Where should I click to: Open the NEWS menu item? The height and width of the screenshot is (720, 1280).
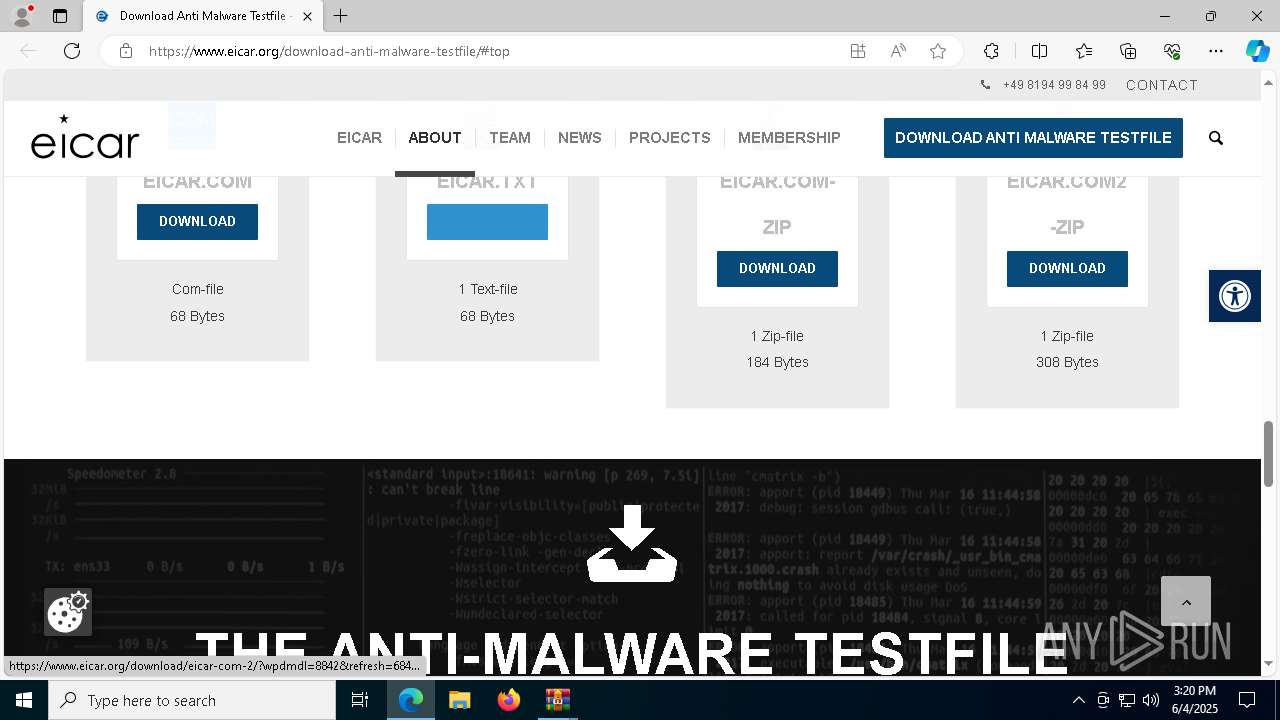click(x=580, y=138)
